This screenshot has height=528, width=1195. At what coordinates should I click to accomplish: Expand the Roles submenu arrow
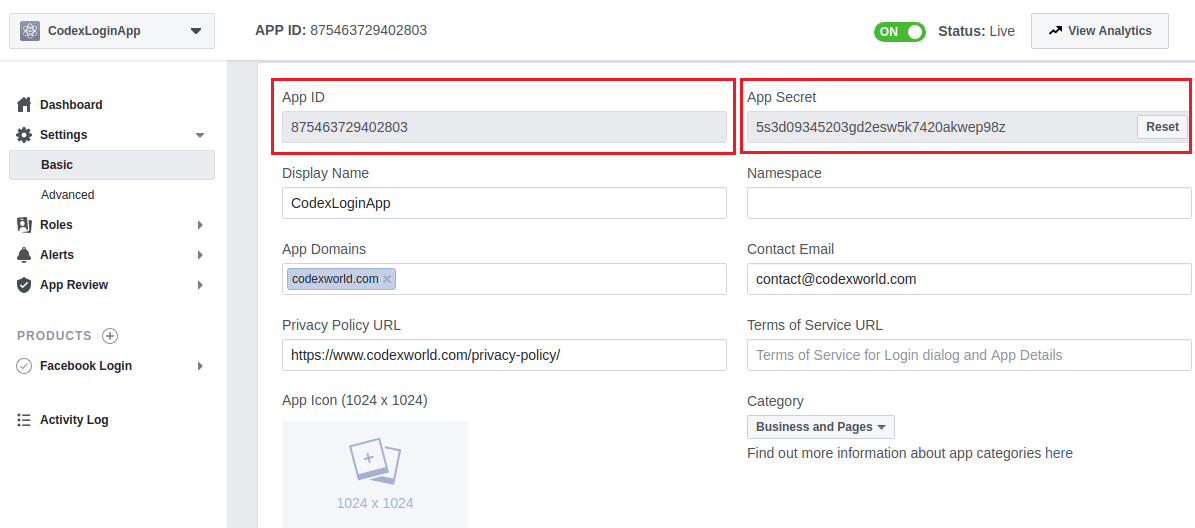200,225
